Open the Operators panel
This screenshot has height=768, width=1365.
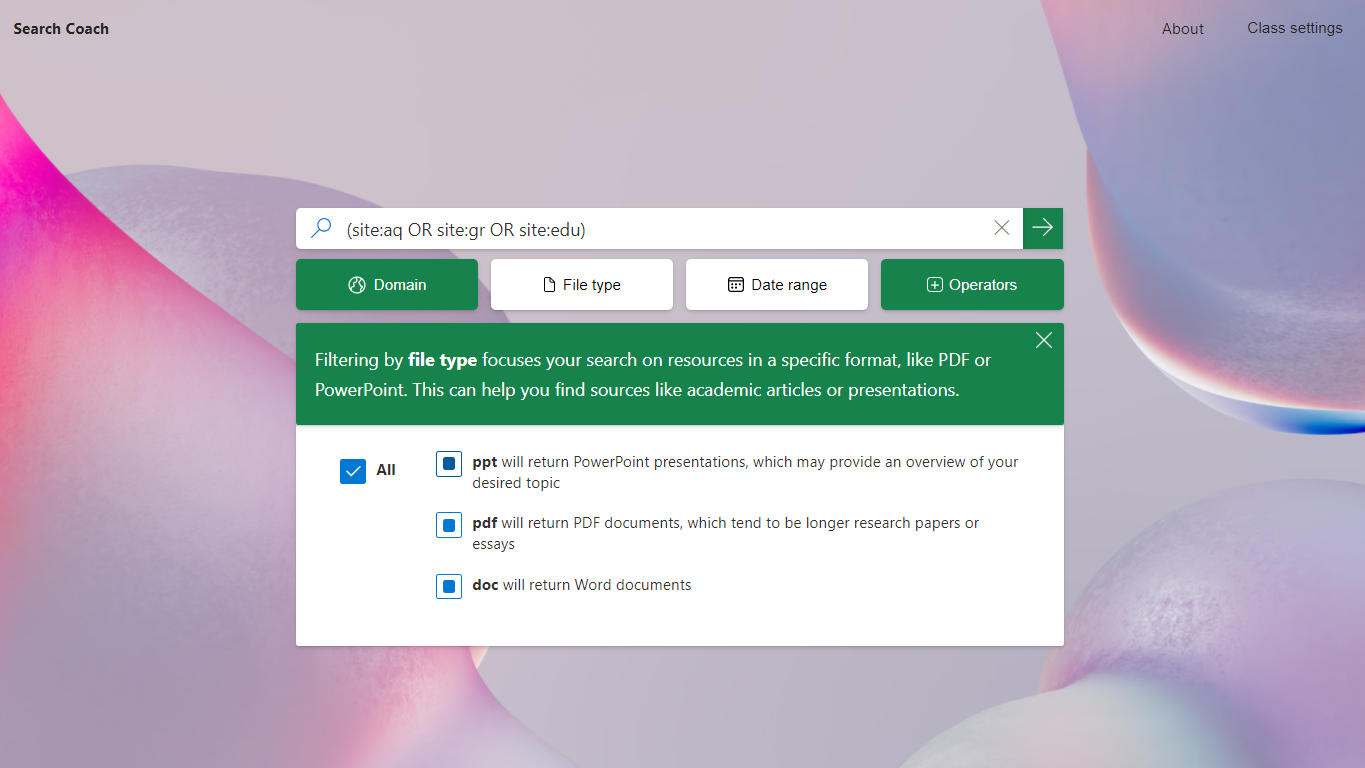[971, 285]
